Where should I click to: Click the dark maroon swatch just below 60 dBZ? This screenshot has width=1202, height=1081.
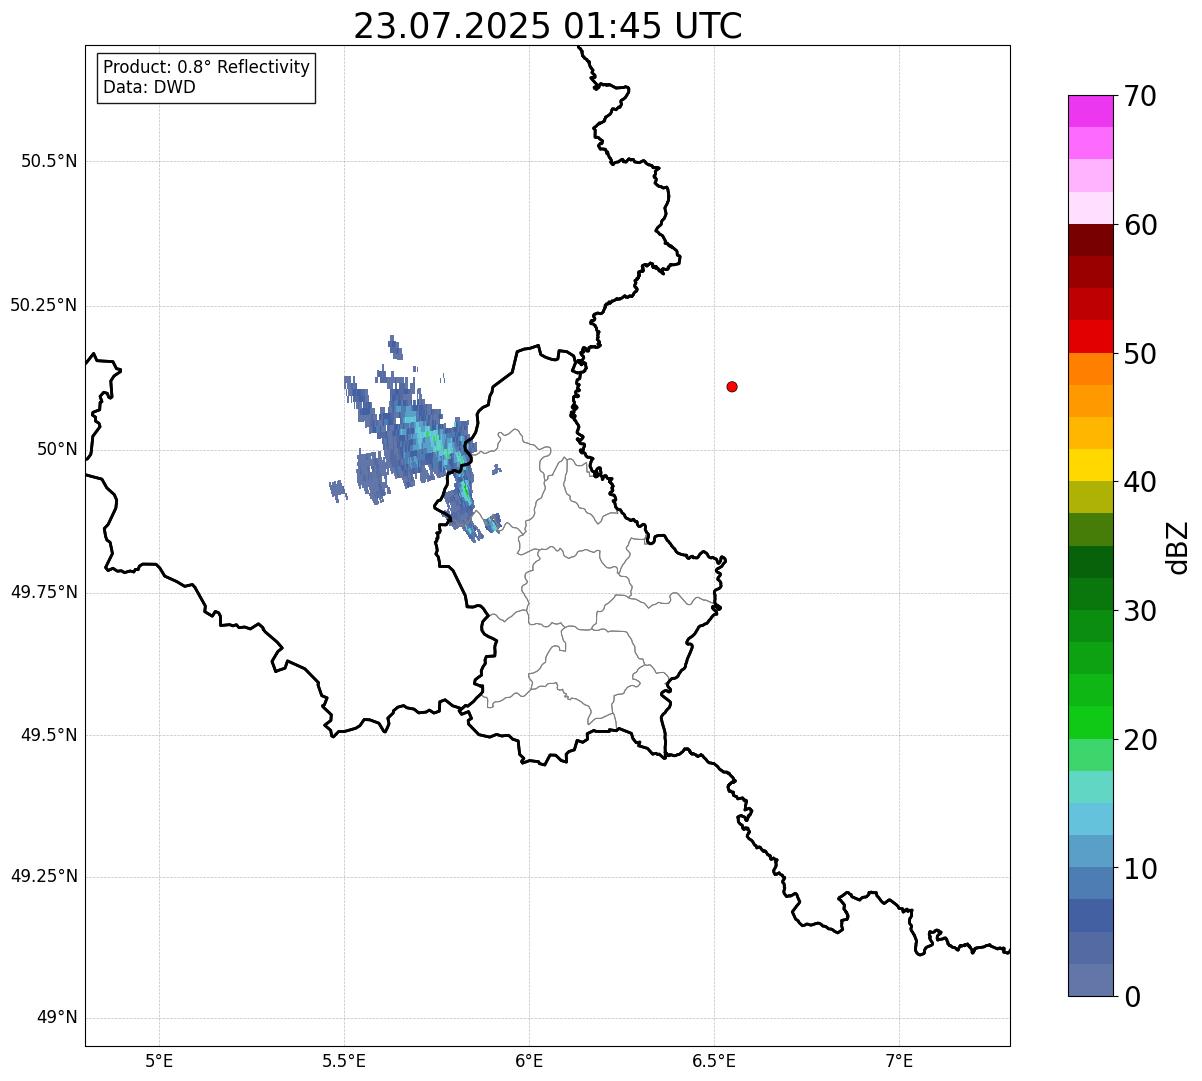[x=1091, y=240]
